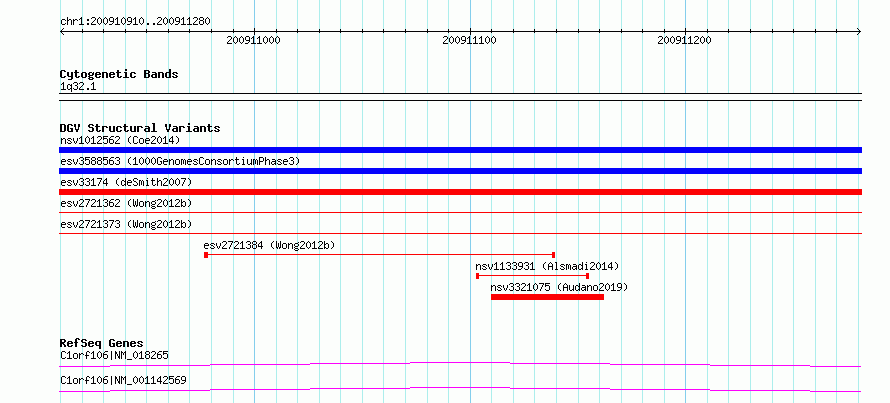Click the blue esv3588563 variant bar
The width and height of the screenshot is (890, 403).
pyautogui.click(x=461, y=171)
